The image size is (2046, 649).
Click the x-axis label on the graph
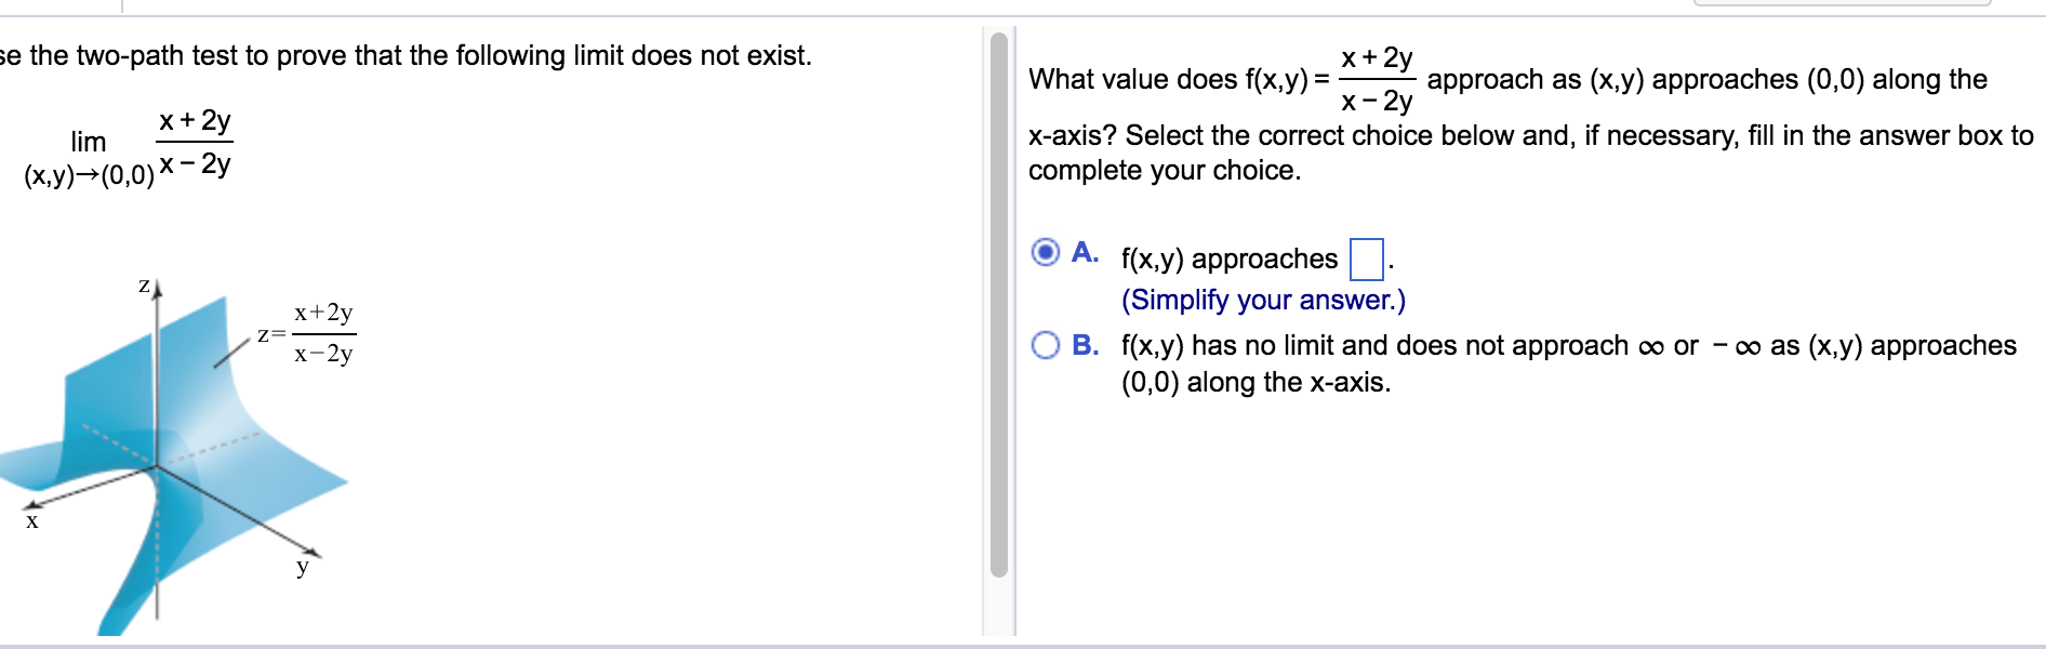(x=33, y=521)
